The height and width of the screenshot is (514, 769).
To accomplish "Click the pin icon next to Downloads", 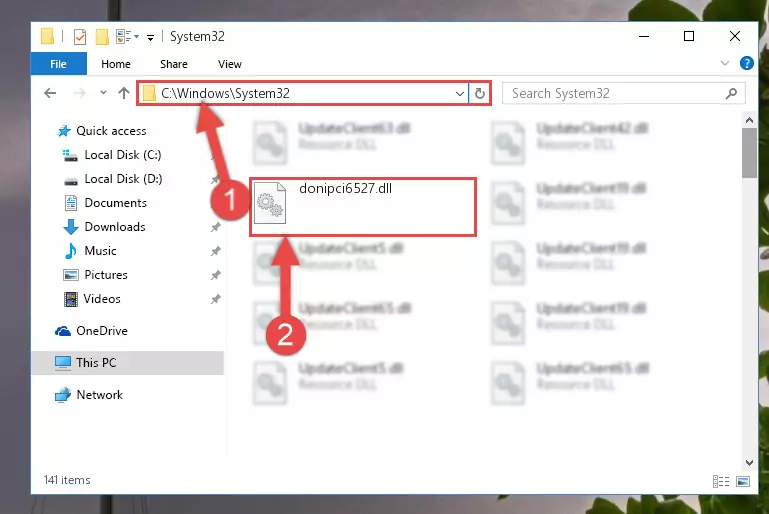I will pyautogui.click(x=215, y=227).
